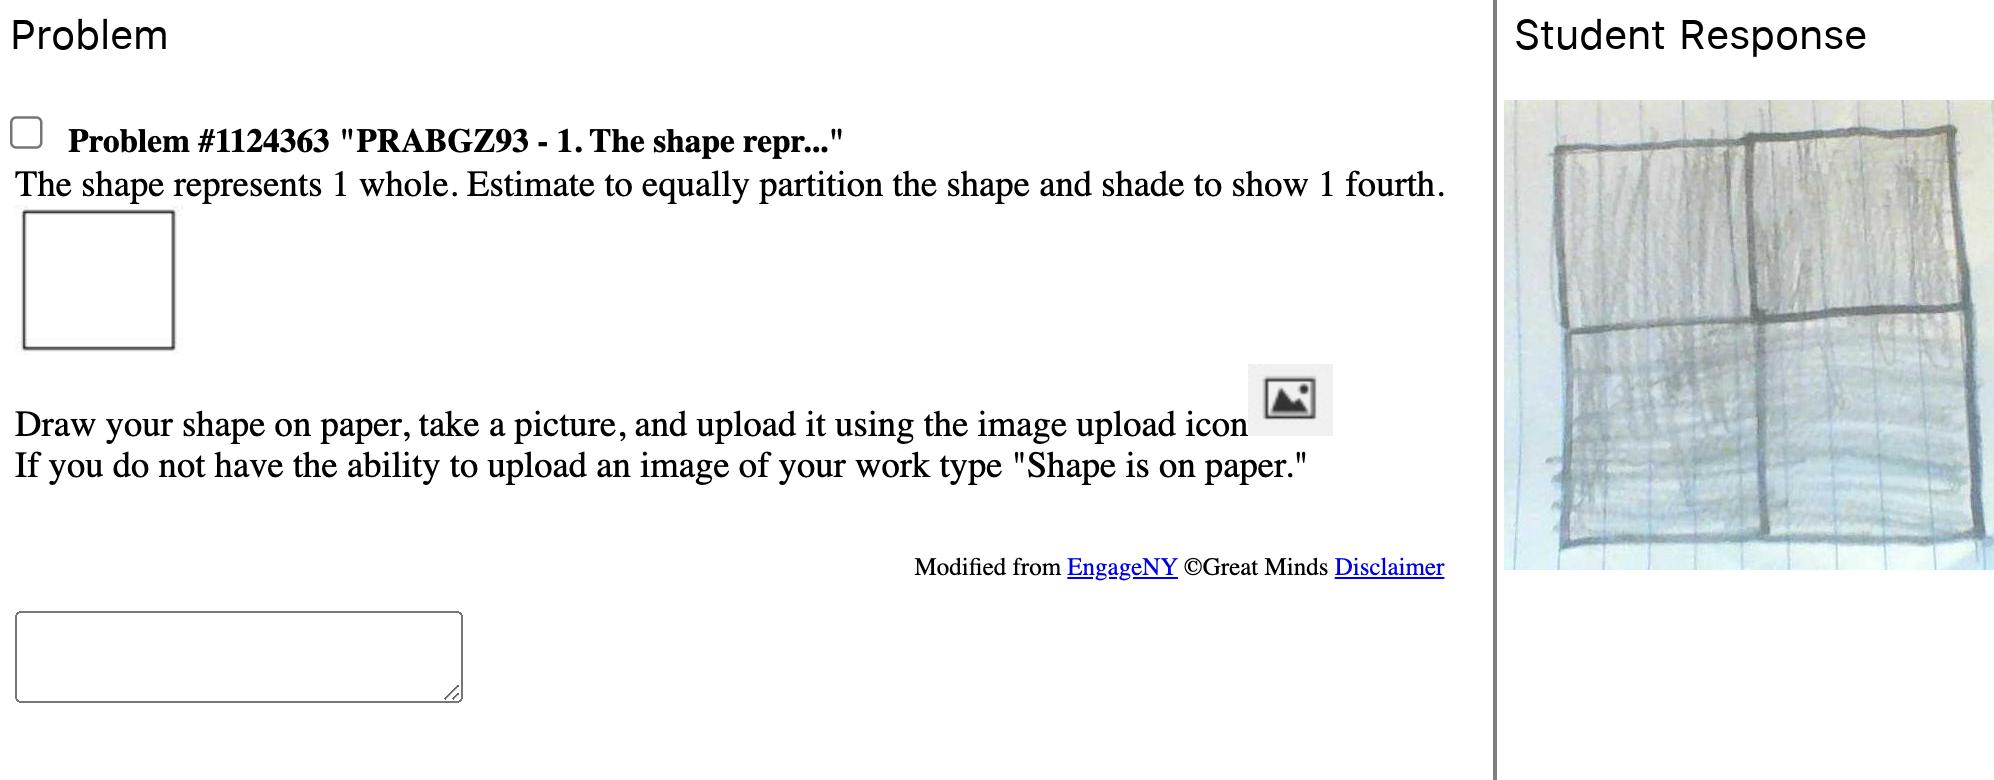Open the EngageNY link
1994x780 pixels.
click(x=1121, y=567)
